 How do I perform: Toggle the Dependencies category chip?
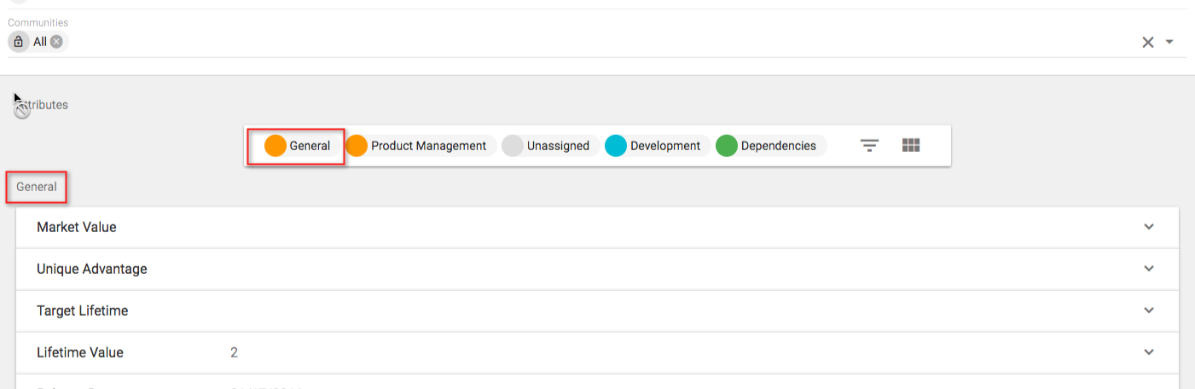click(x=771, y=146)
